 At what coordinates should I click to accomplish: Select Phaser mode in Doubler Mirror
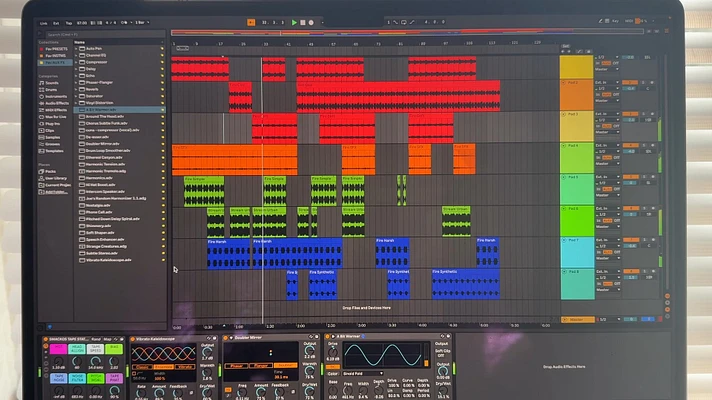point(237,365)
